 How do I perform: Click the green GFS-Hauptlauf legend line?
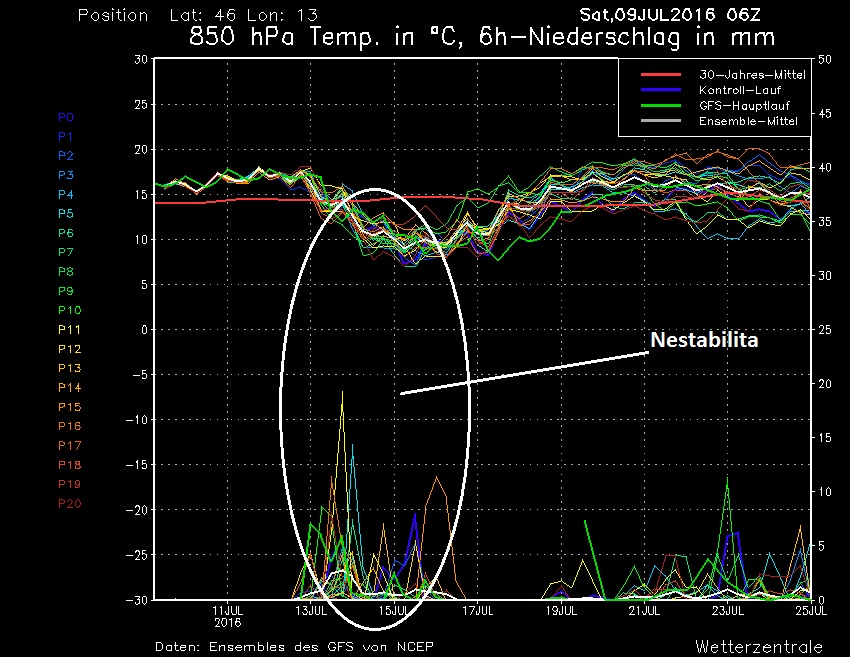[661, 105]
